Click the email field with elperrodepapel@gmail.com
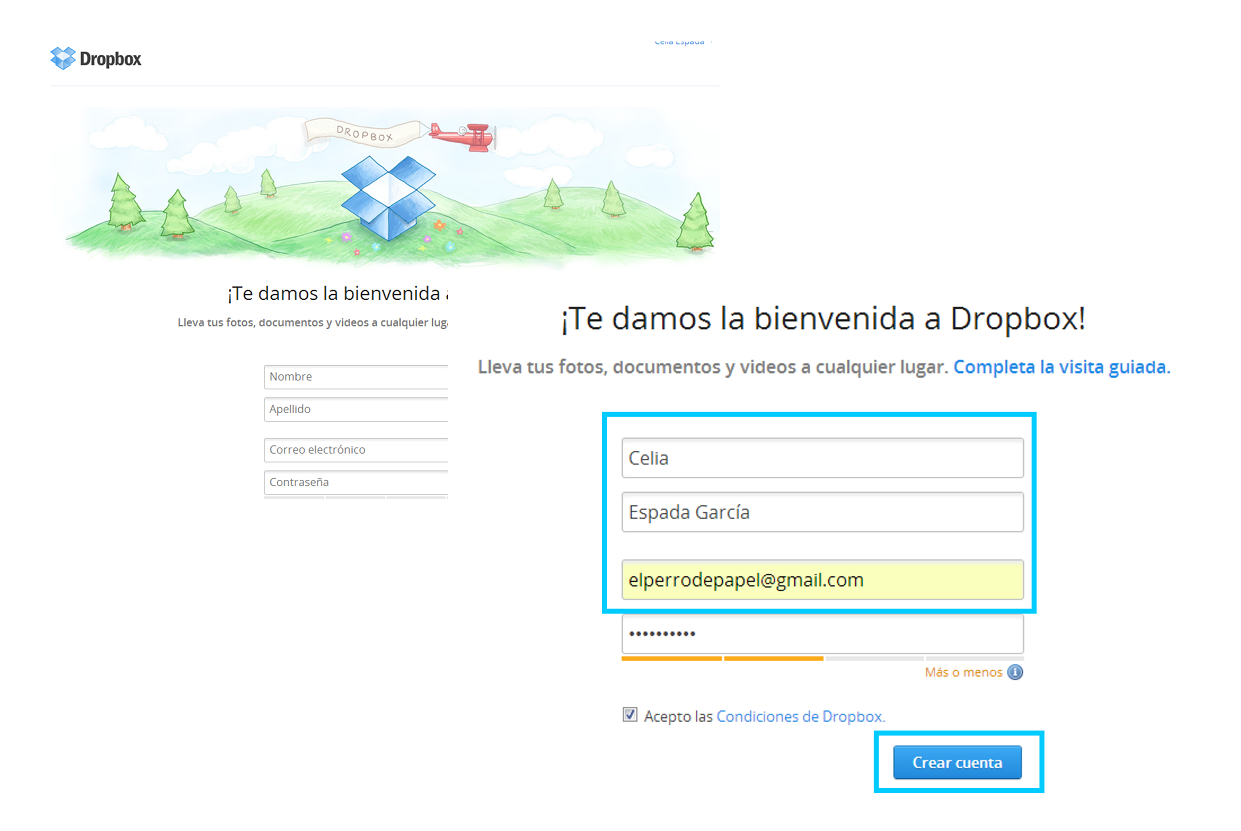 coord(822,580)
